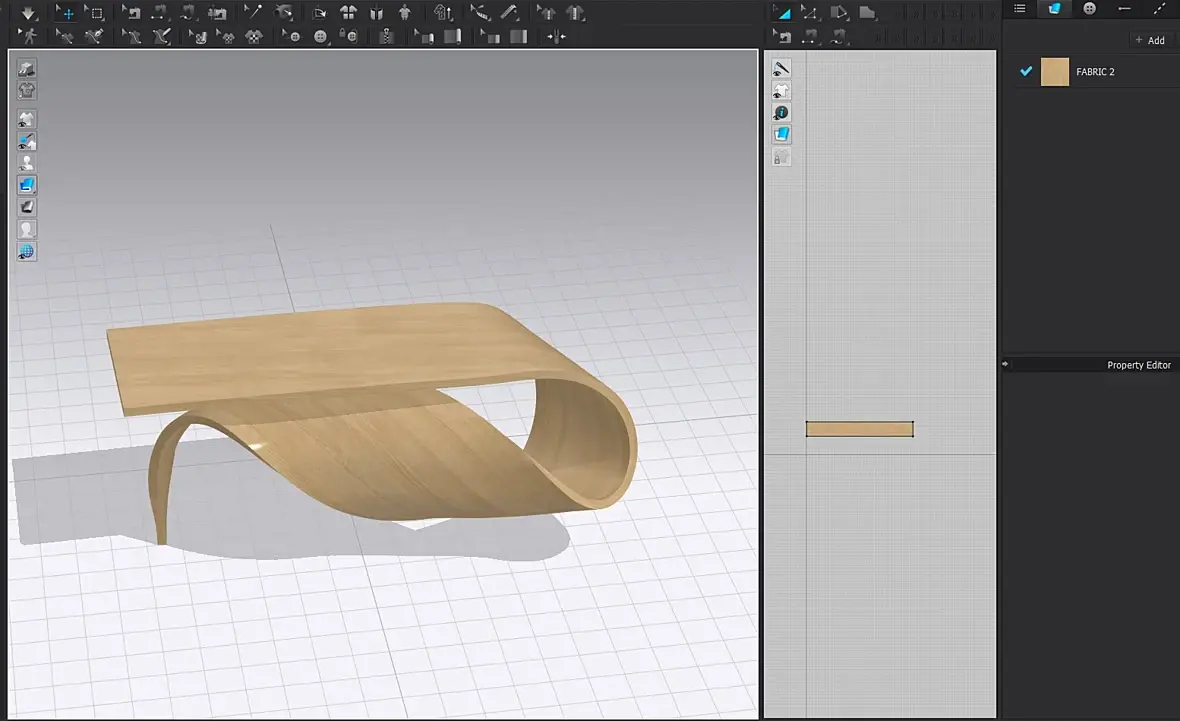Switch to the Button tab in Object Browser
The width and height of the screenshot is (1180, 721).
[x=1089, y=9]
